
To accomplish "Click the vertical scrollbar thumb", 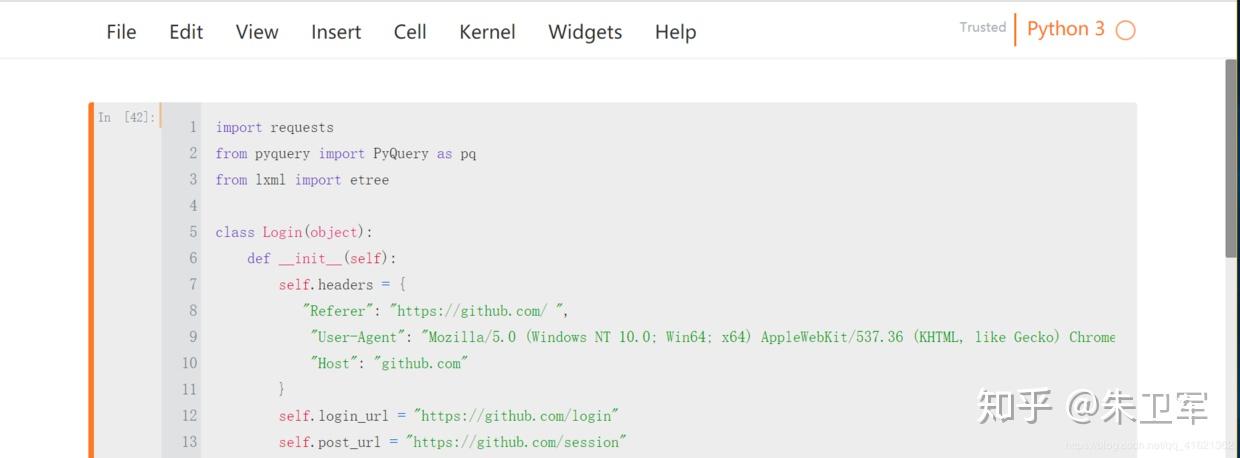I will [x=1231, y=158].
